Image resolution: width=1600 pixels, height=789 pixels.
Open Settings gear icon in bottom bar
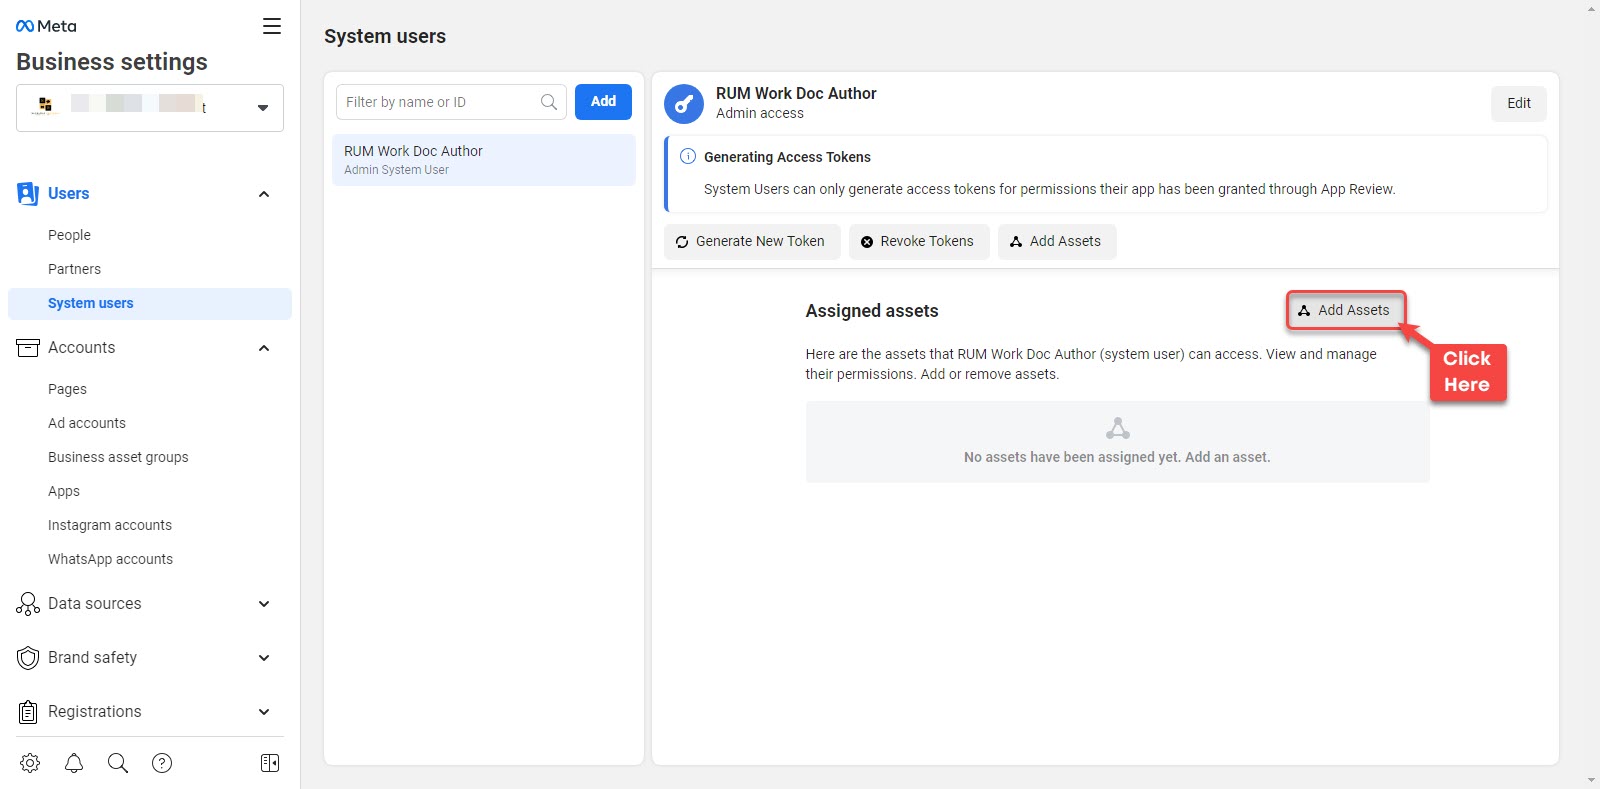click(x=30, y=763)
